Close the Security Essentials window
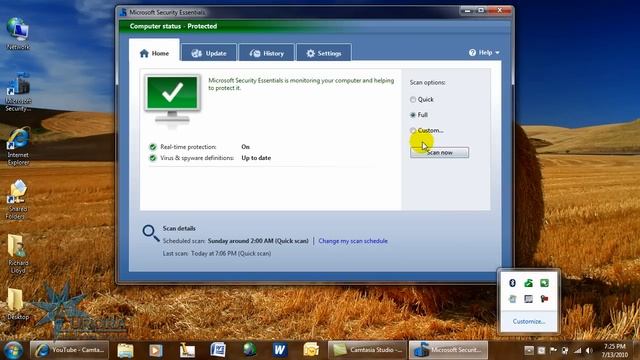 (x=499, y=11)
